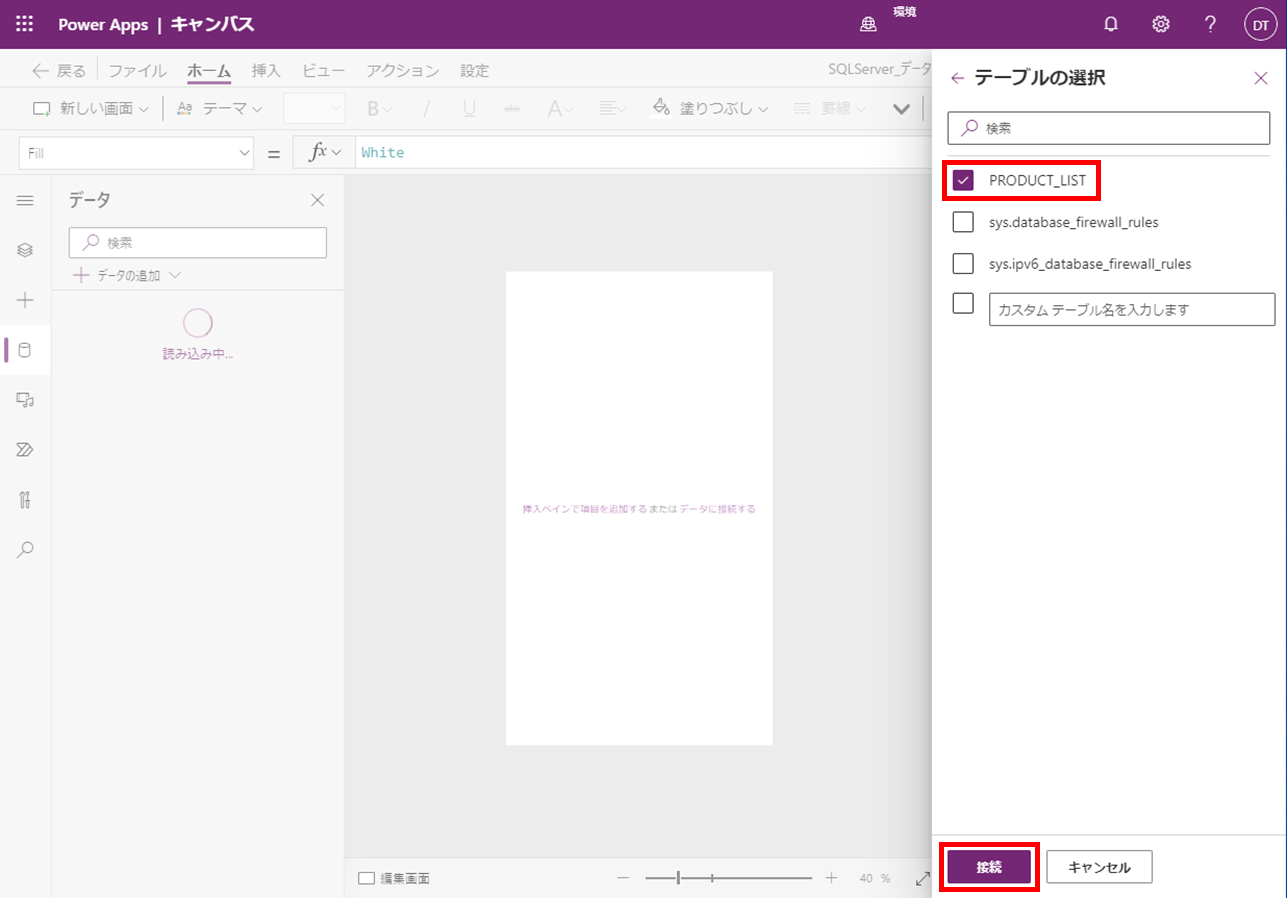Open advanced tools icon in sidebar

(x=25, y=500)
